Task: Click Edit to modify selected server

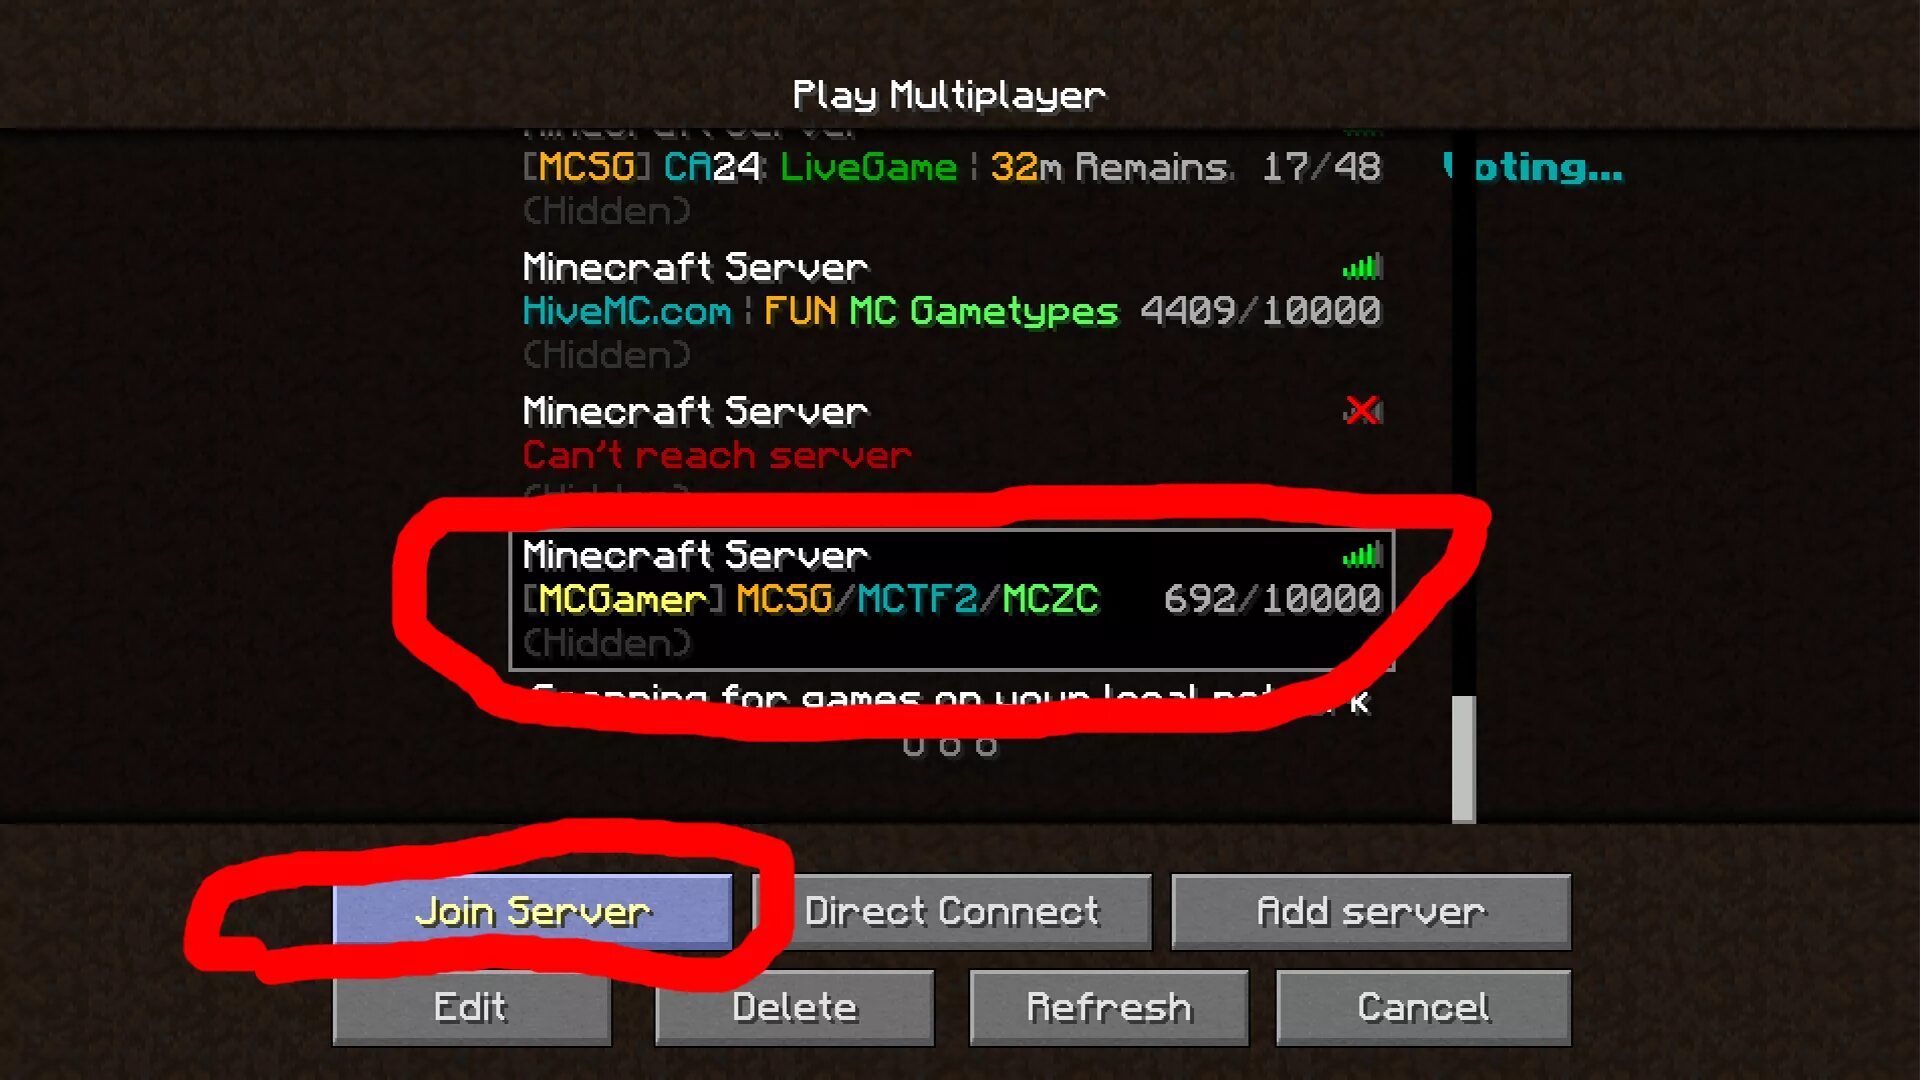Action: 467,1006
